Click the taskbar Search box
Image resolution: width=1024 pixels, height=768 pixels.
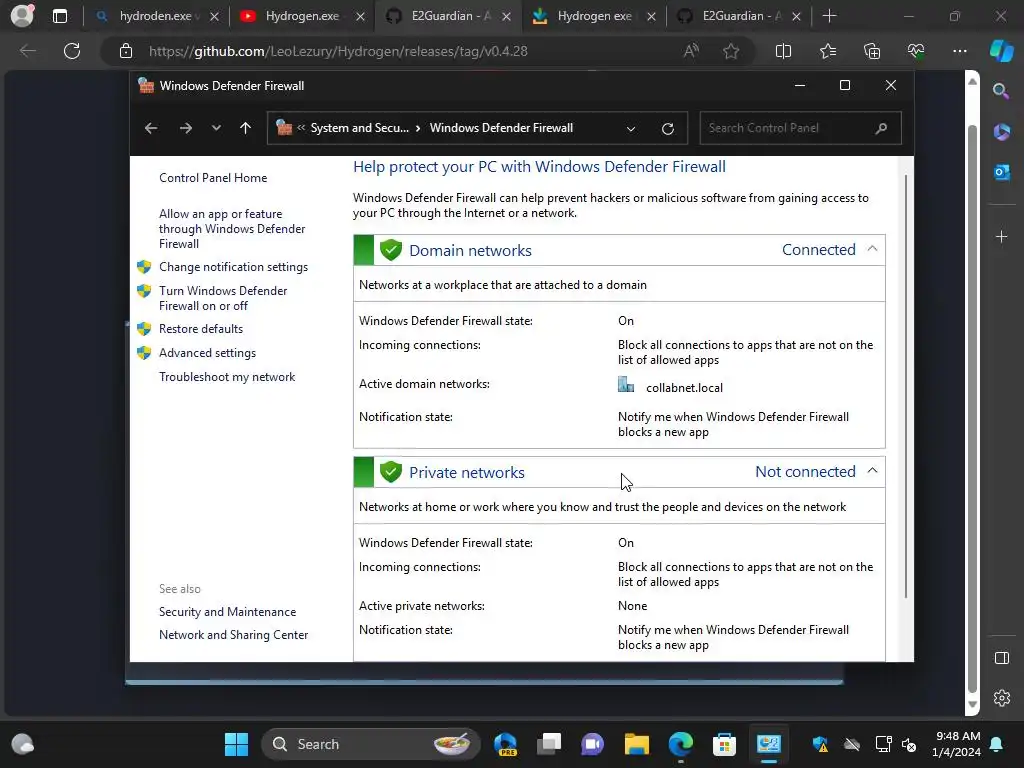point(370,744)
